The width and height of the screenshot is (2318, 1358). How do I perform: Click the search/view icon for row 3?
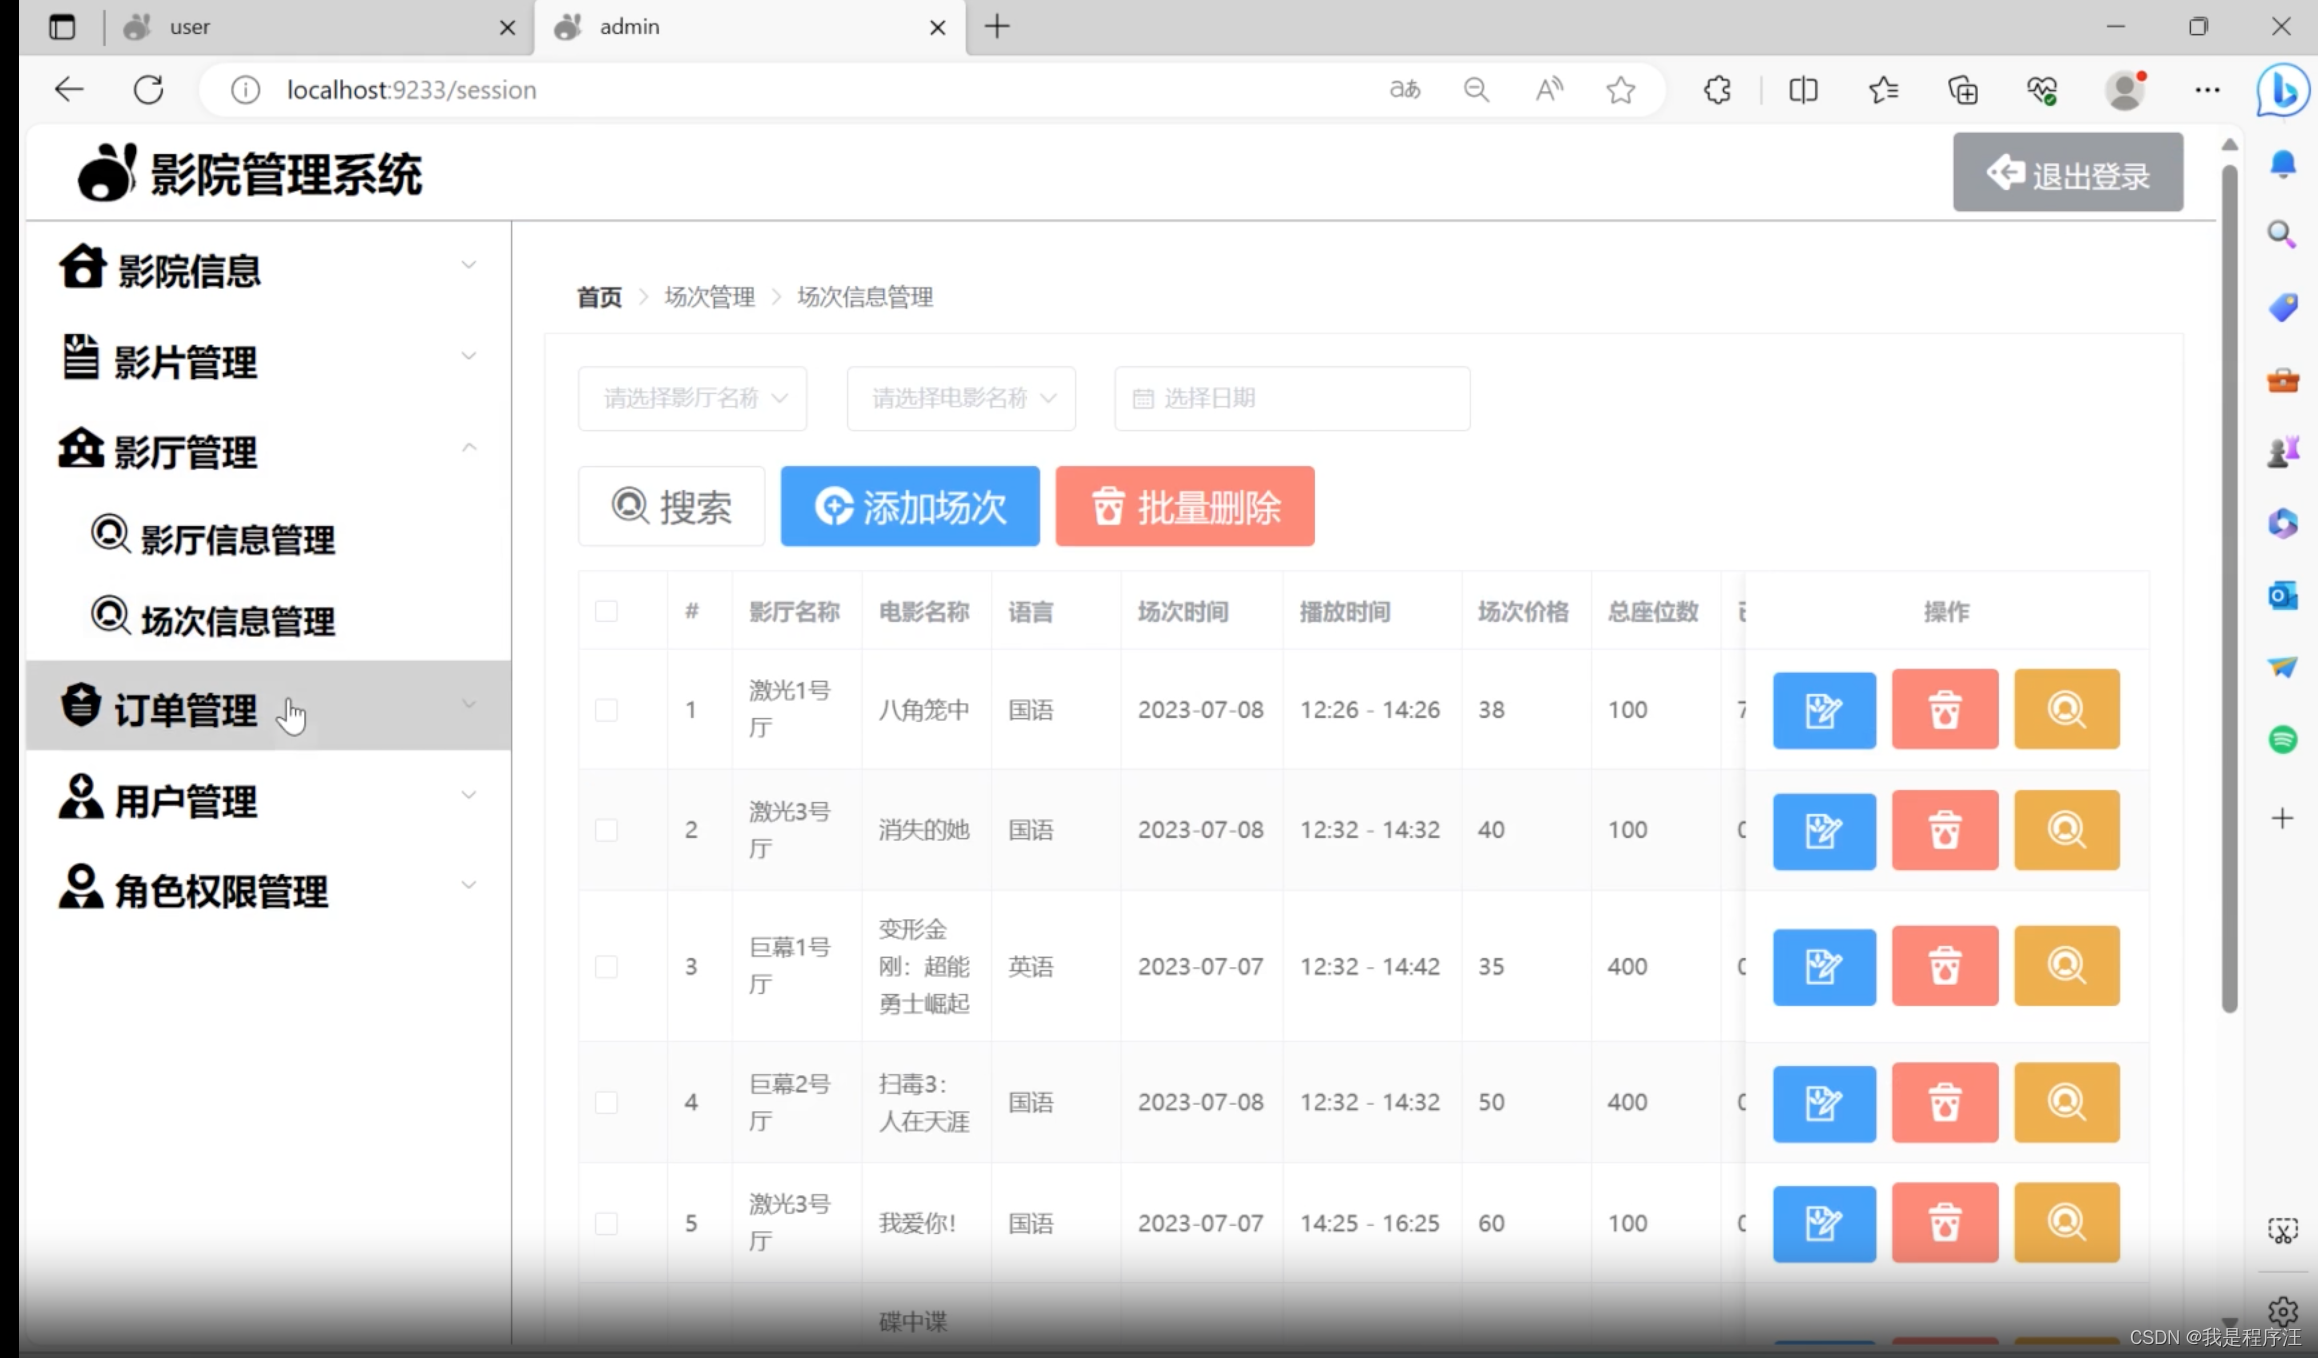2066,965
